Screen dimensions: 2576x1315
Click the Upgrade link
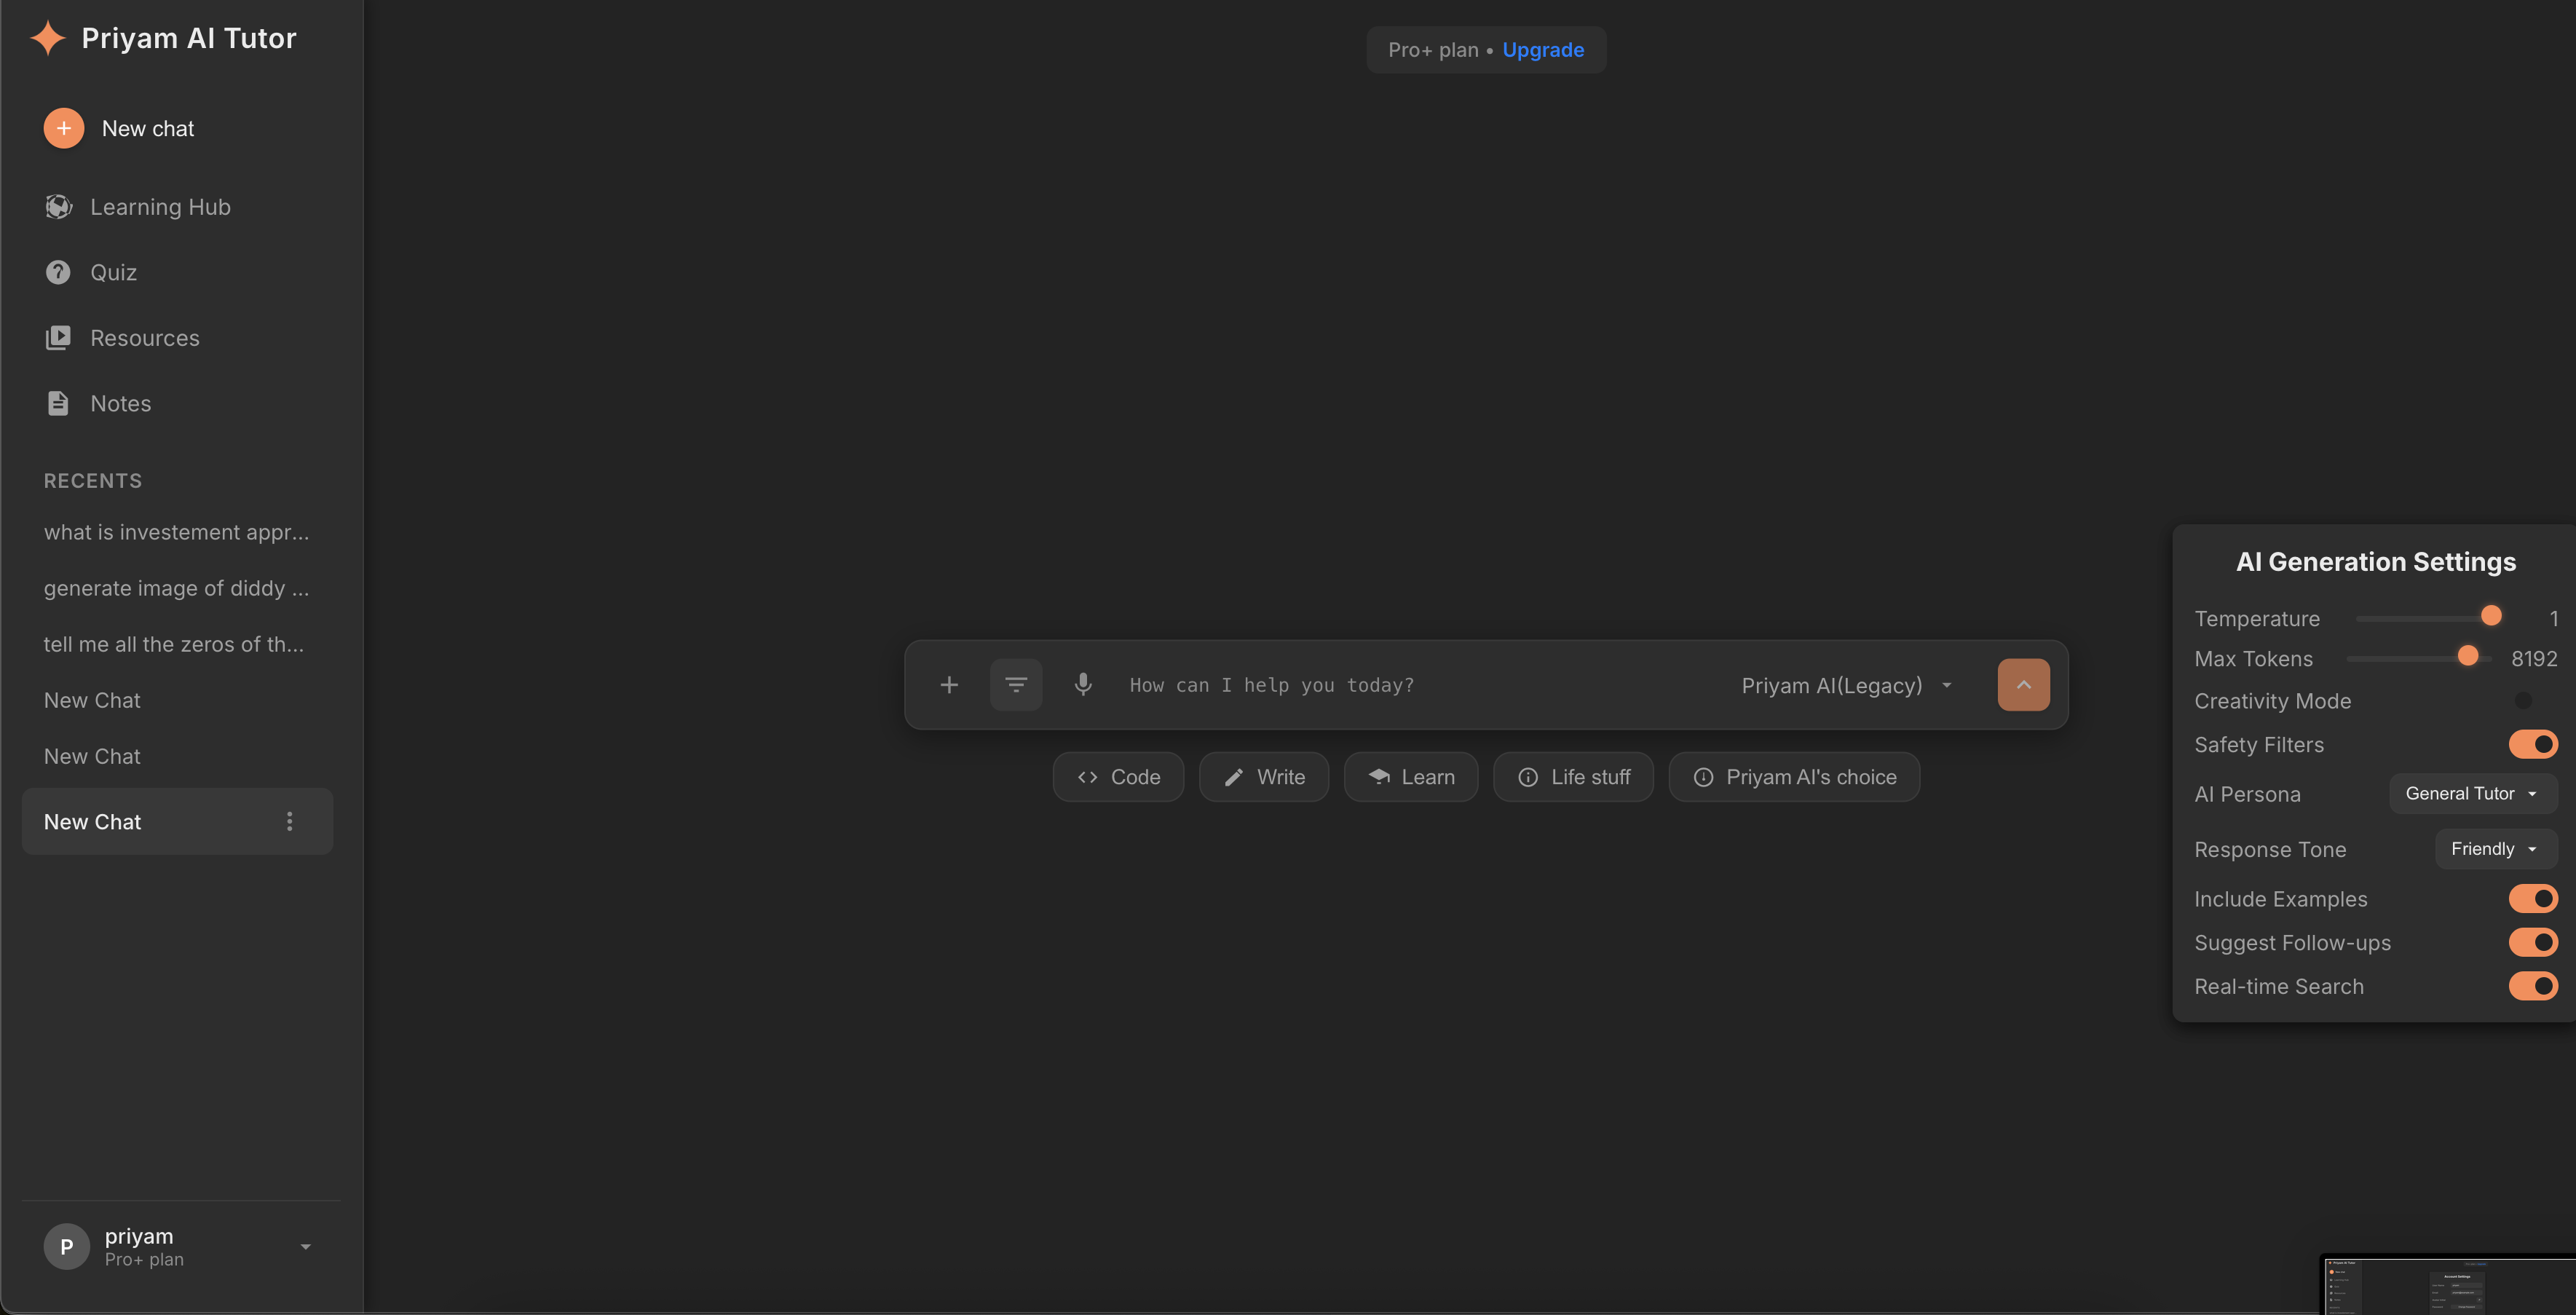[x=1542, y=50]
